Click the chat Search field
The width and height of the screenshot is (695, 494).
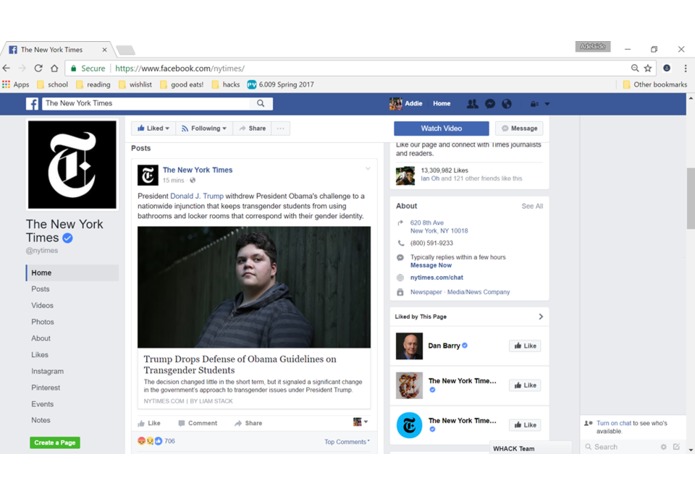point(621,447)
